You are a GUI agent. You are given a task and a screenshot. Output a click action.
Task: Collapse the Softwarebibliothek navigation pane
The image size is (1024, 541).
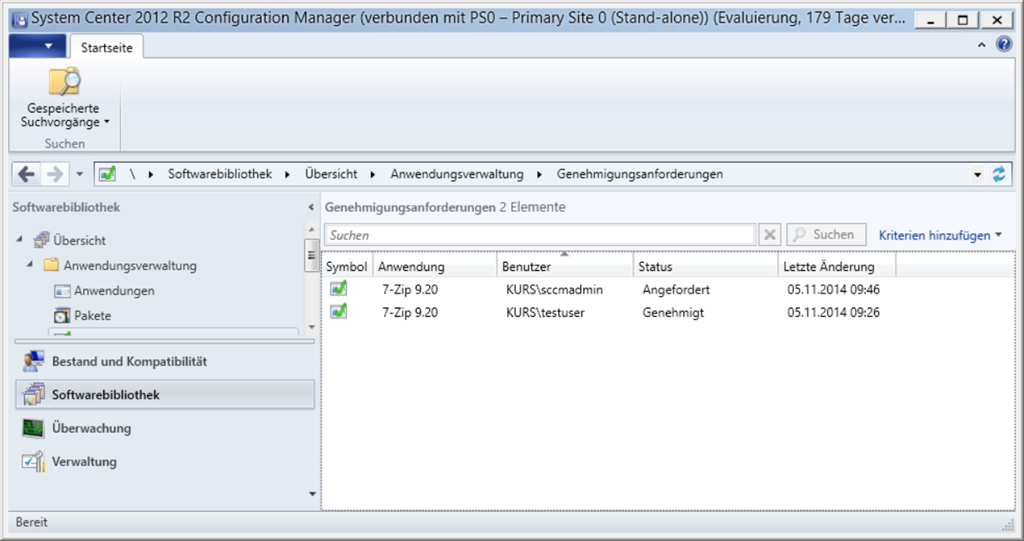311,207
